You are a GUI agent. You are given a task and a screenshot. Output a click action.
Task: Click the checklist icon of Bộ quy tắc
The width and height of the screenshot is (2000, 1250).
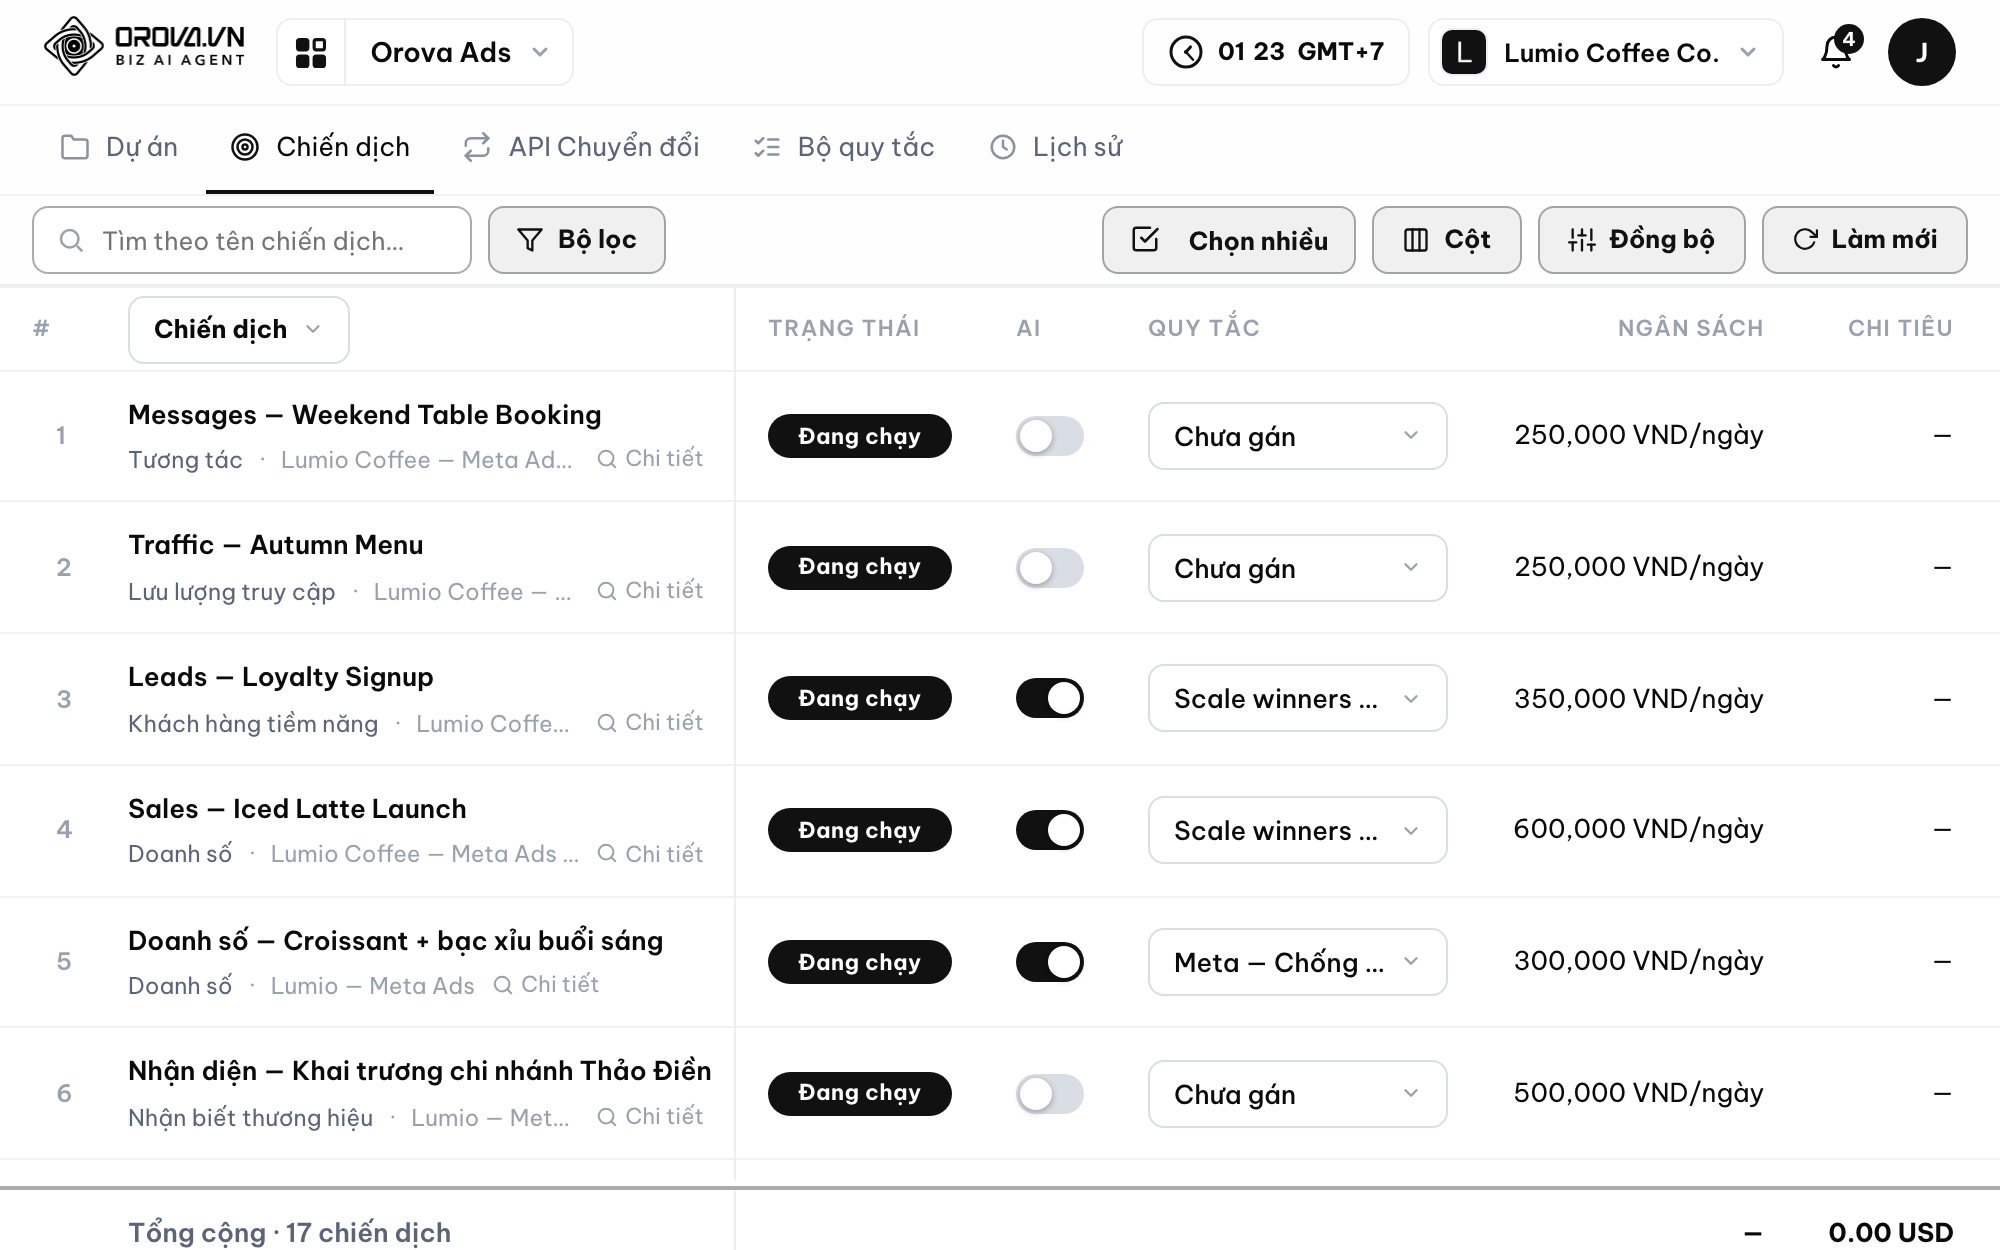point(766,147)
